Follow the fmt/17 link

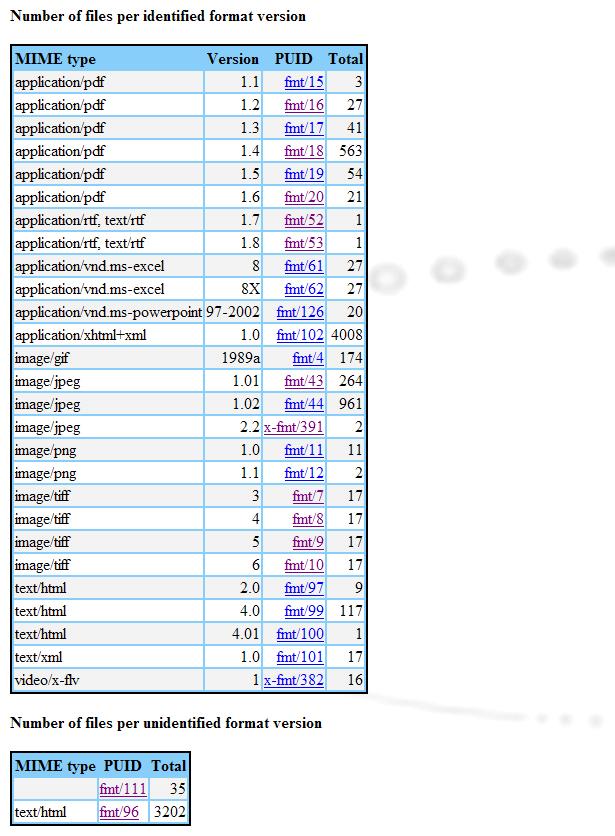[304, 128]
